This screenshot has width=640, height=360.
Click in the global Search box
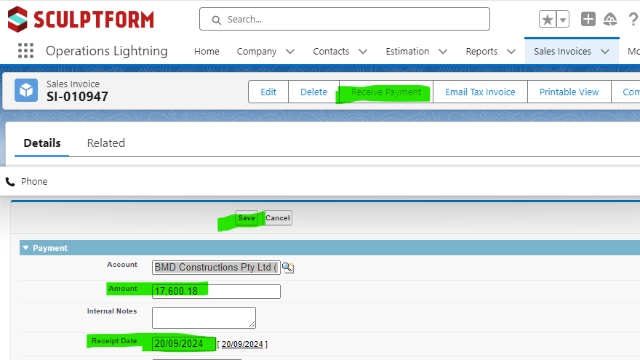[x=344, y=19]
